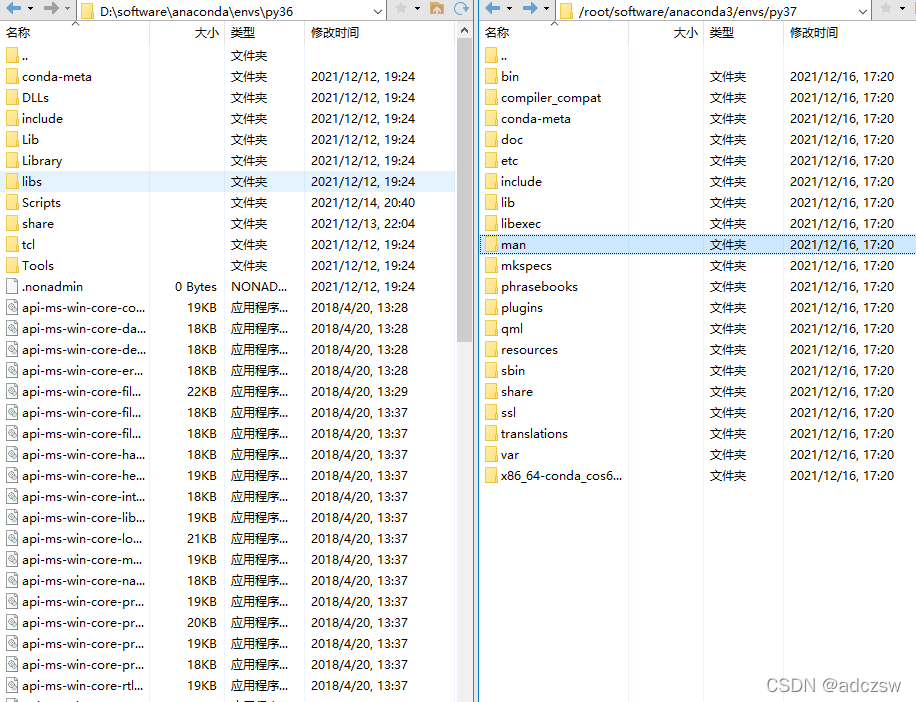Open the left pane address bar dropdown
The image size is (916, 702).
tap(378, 10)
